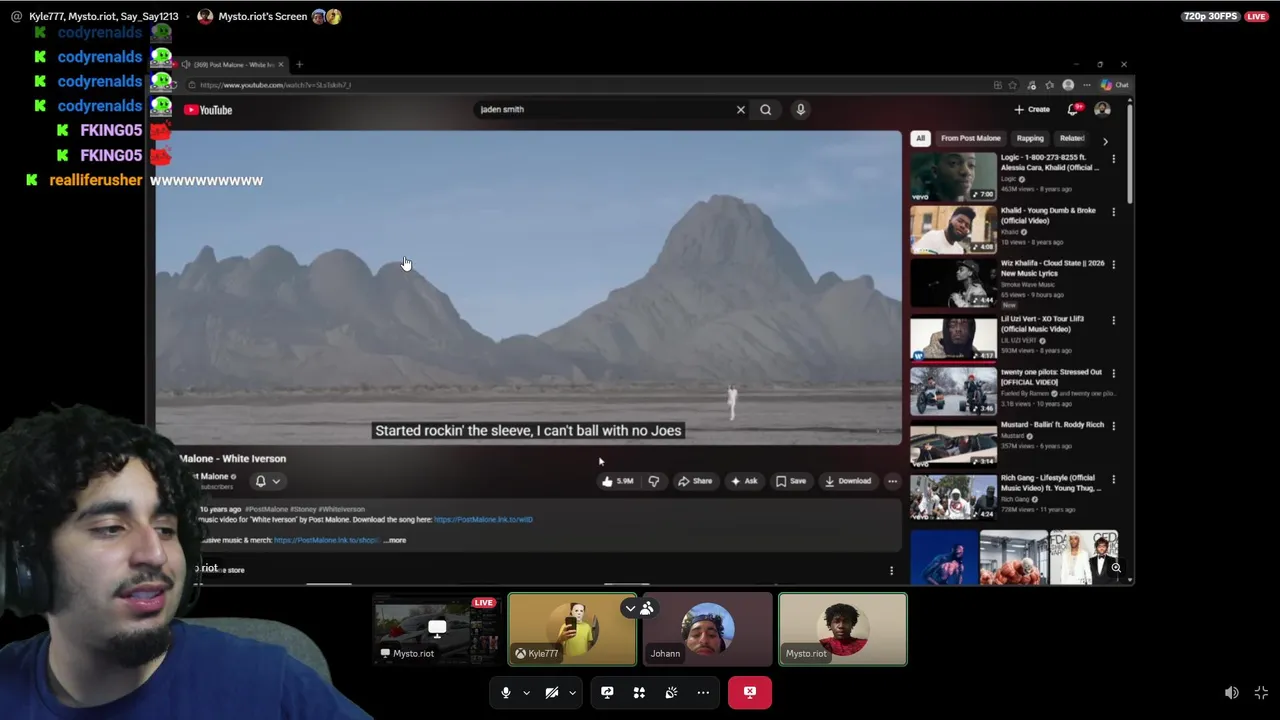Stop watching stream with red button

tap(750, 692)
